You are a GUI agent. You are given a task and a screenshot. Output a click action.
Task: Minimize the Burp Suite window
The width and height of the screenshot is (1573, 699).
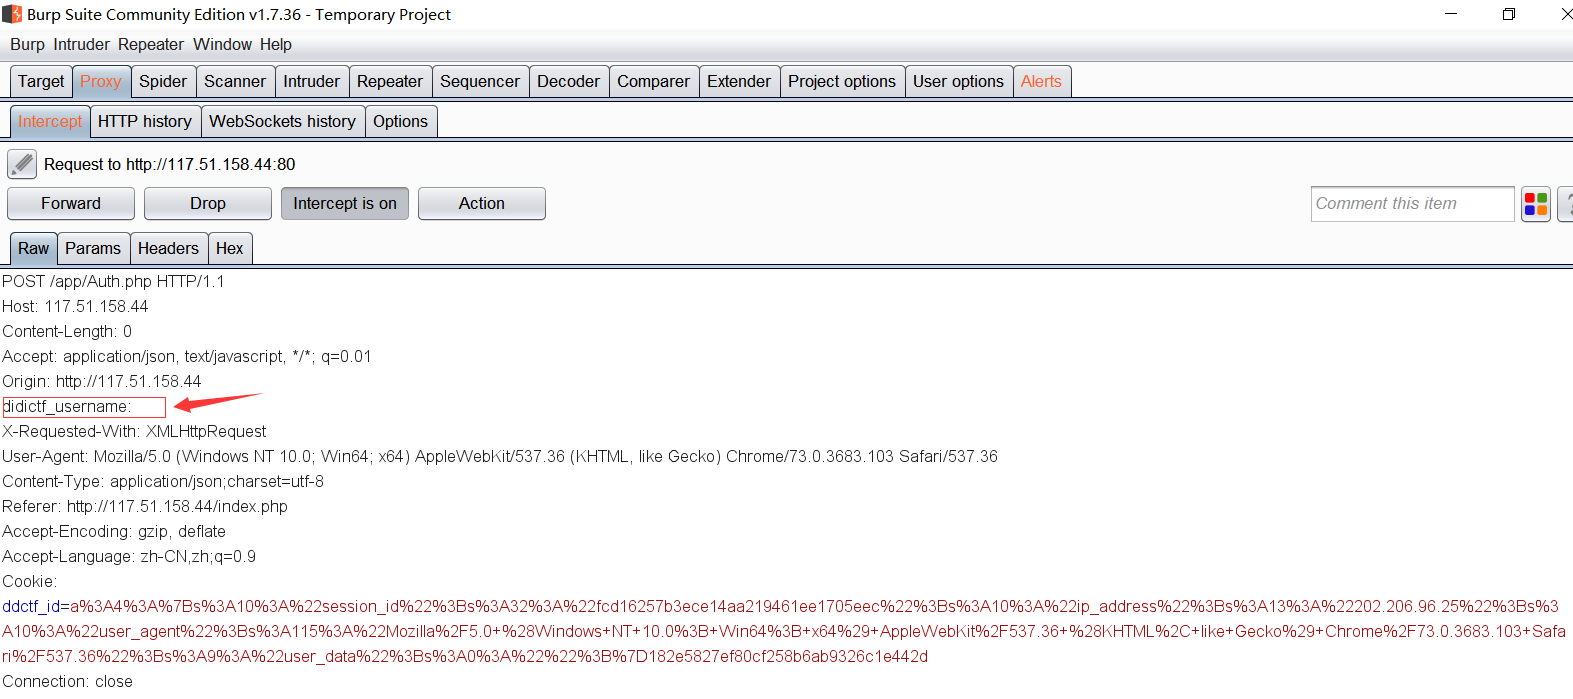click(x=1451, y=14)
